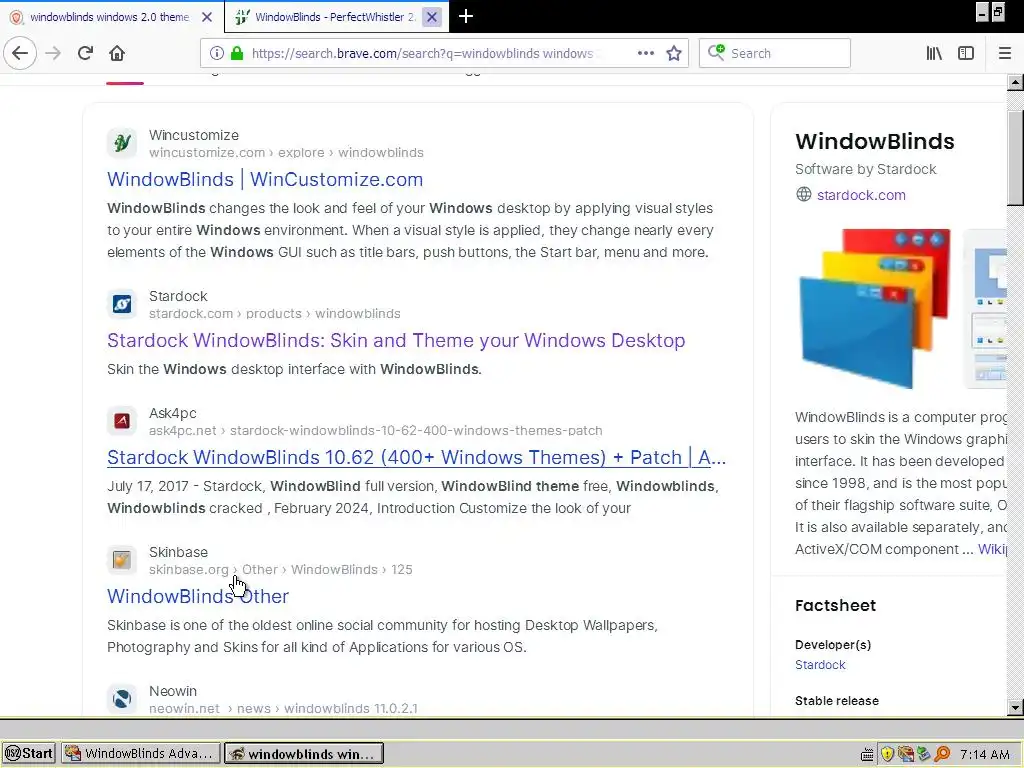Open the page actions three-dot menu
The height and width of the screenshot is (768, 1024).
[645, 53]
